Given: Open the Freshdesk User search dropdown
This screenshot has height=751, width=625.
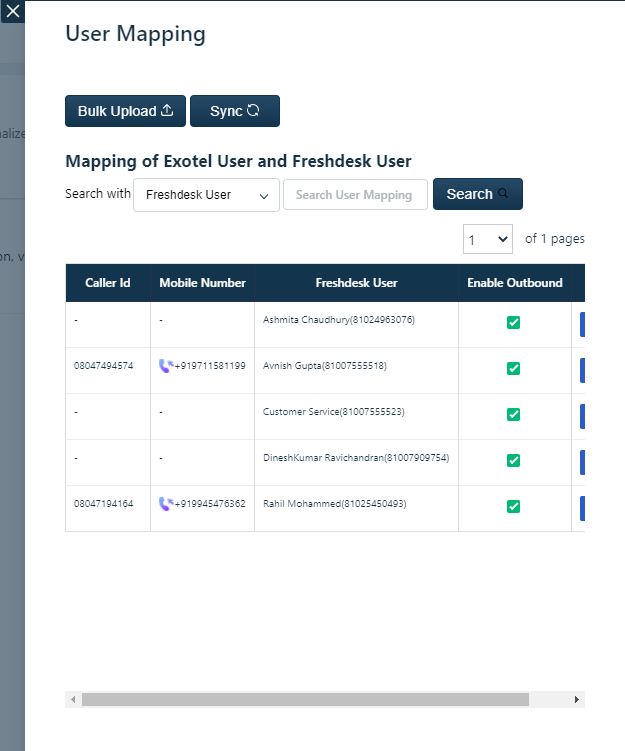Looking at the screenshot, I should pyautogui.click(x=206, y=195).
